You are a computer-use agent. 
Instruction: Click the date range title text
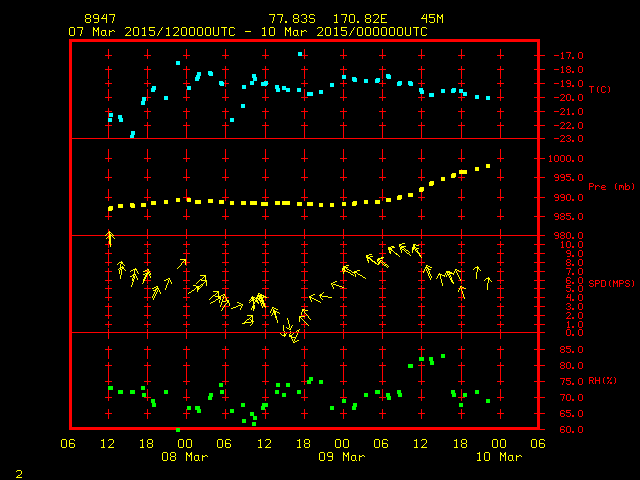click(247, 31)
